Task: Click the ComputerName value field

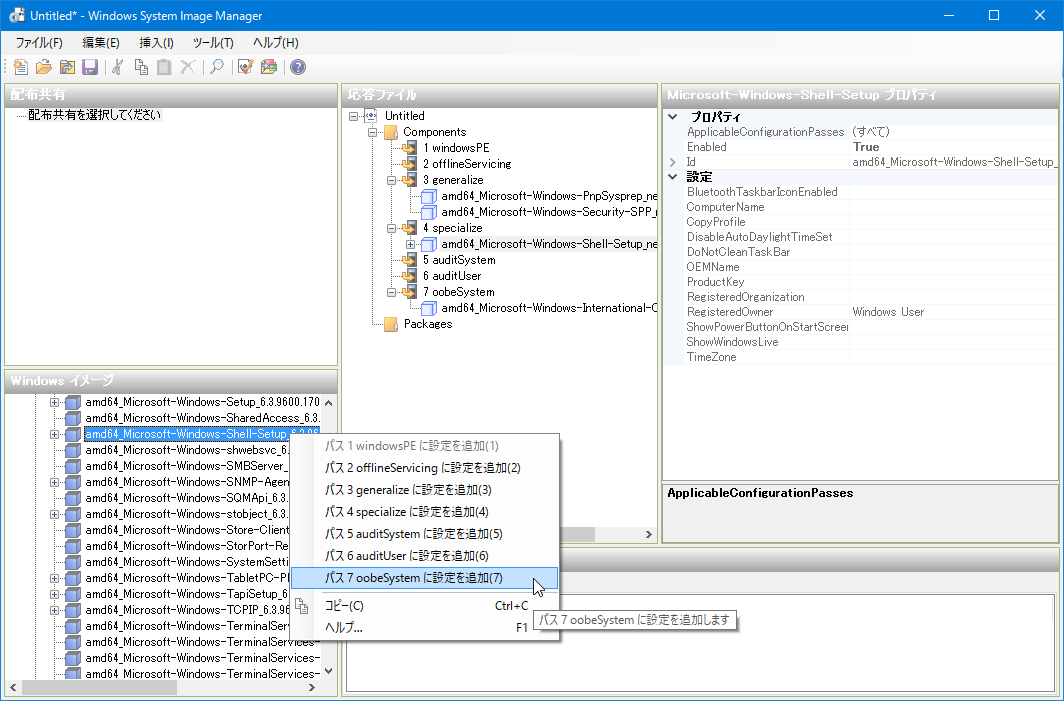Action: coord(953,207)
